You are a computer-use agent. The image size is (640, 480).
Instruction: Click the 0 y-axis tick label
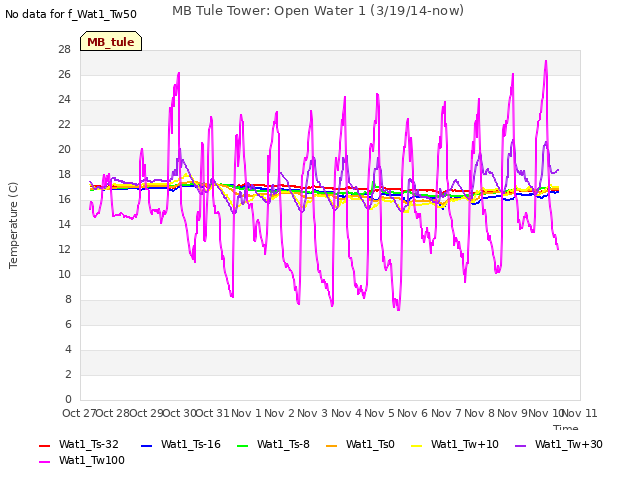tap(68, 400)
